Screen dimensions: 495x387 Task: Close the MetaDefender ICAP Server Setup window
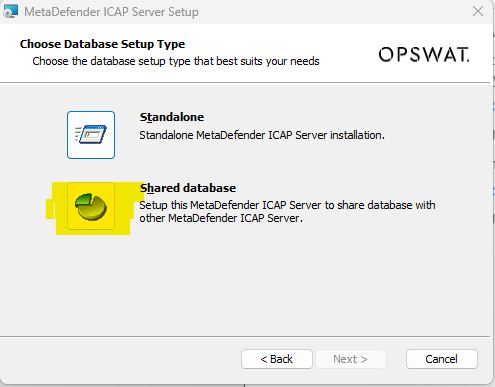478,11
